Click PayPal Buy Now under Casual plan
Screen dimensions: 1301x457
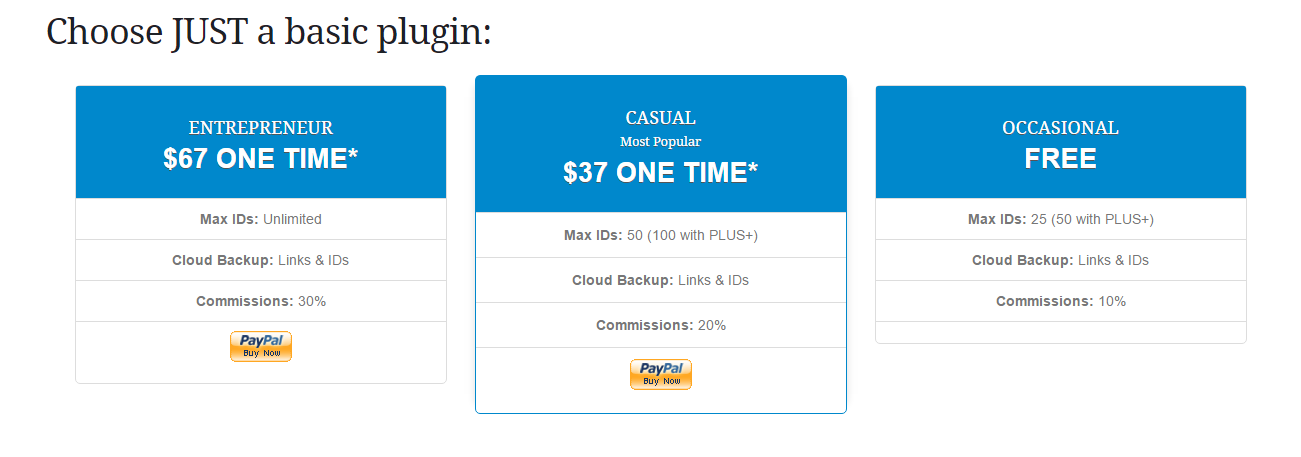coord(661,374)
